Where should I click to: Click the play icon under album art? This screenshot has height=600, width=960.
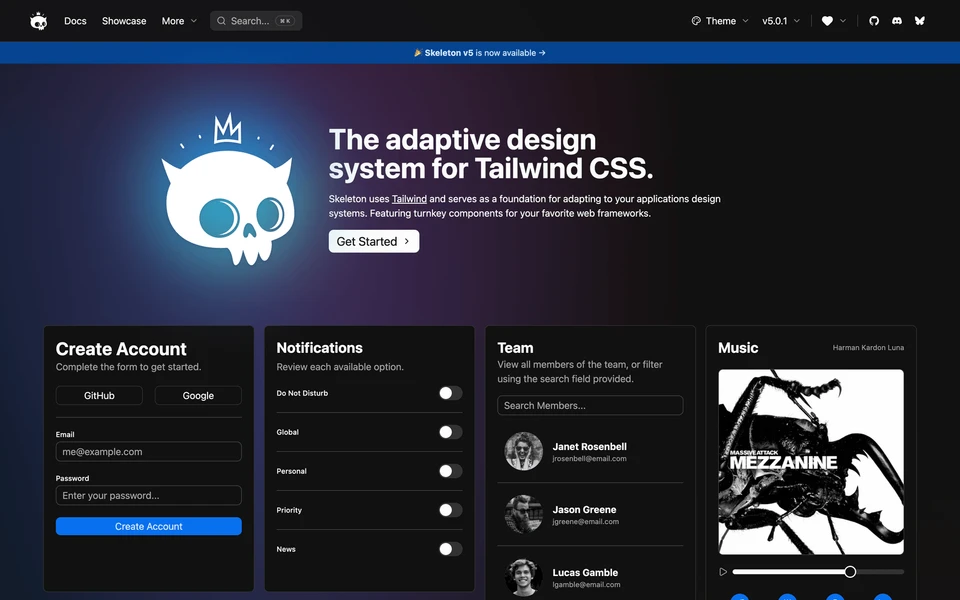[x=723, y=572]
